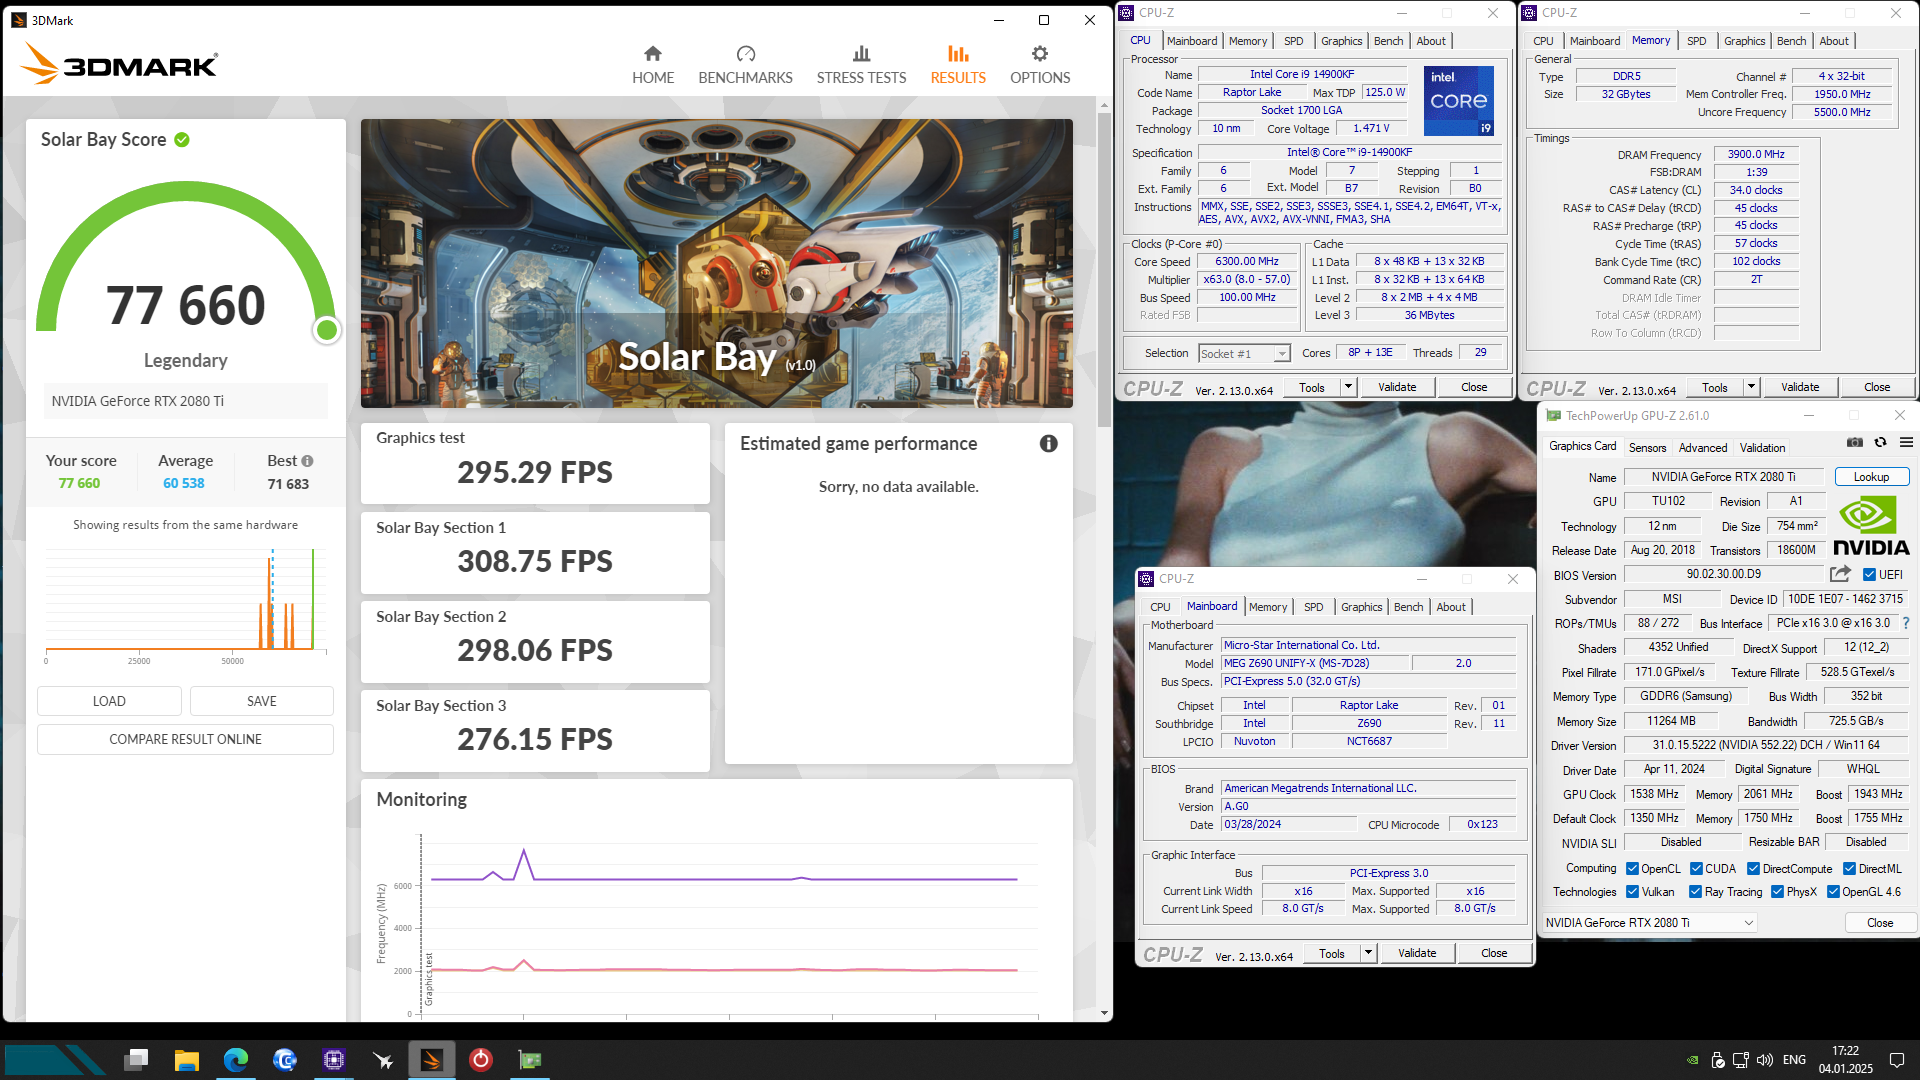Switch to SPD tab in CPU-Z CPU window
The image size is (1920, 1080).
[1293, 41]
